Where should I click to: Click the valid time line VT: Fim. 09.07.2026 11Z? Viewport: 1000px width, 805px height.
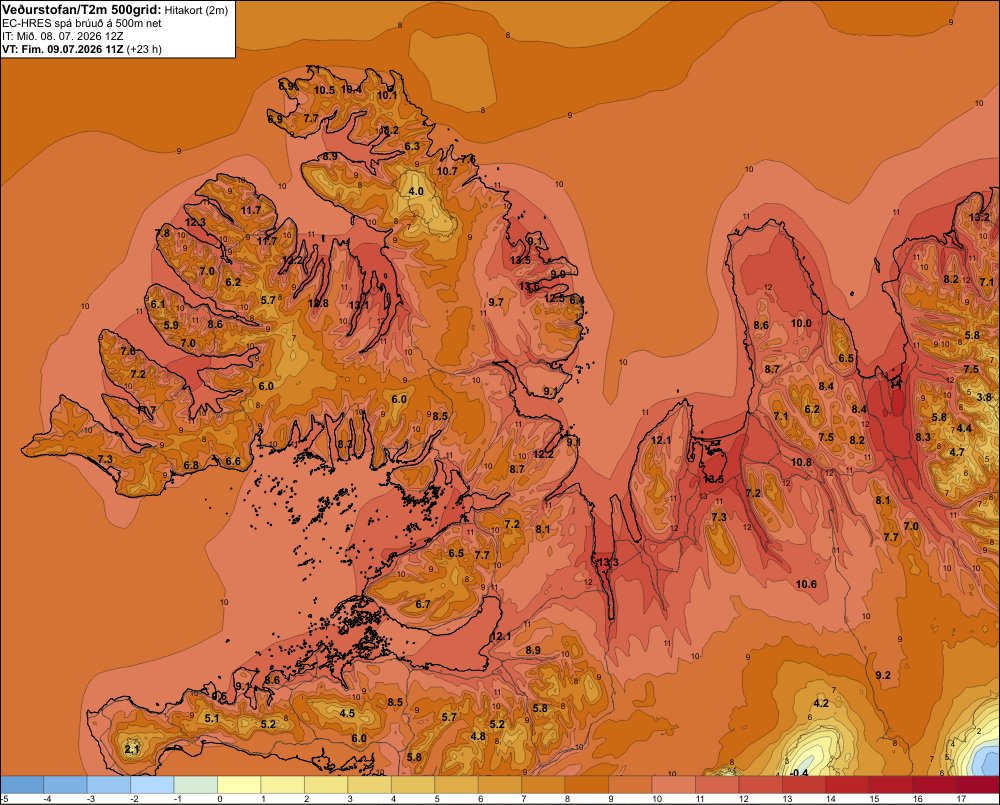pyautogui.click(x=63, y=49)
